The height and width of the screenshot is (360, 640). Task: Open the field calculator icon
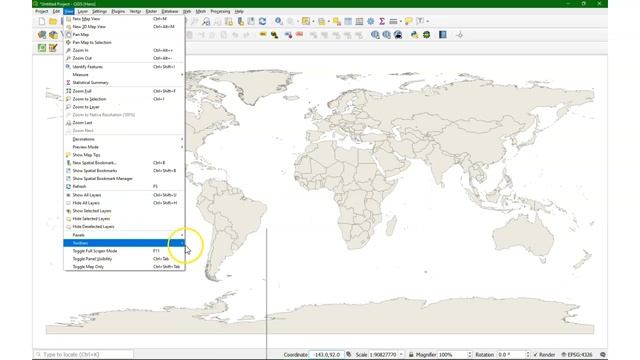pos(359,21)
